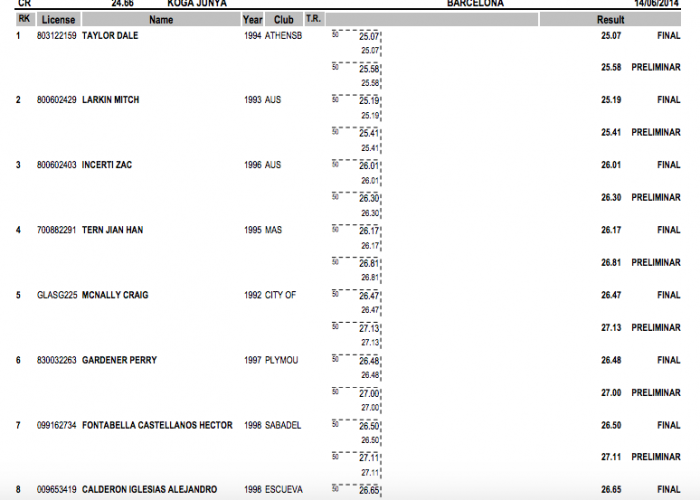Viewport: 700px width, 500px height.
Task: Click the name TERN JIAN HAN
Action: [112, 230]
